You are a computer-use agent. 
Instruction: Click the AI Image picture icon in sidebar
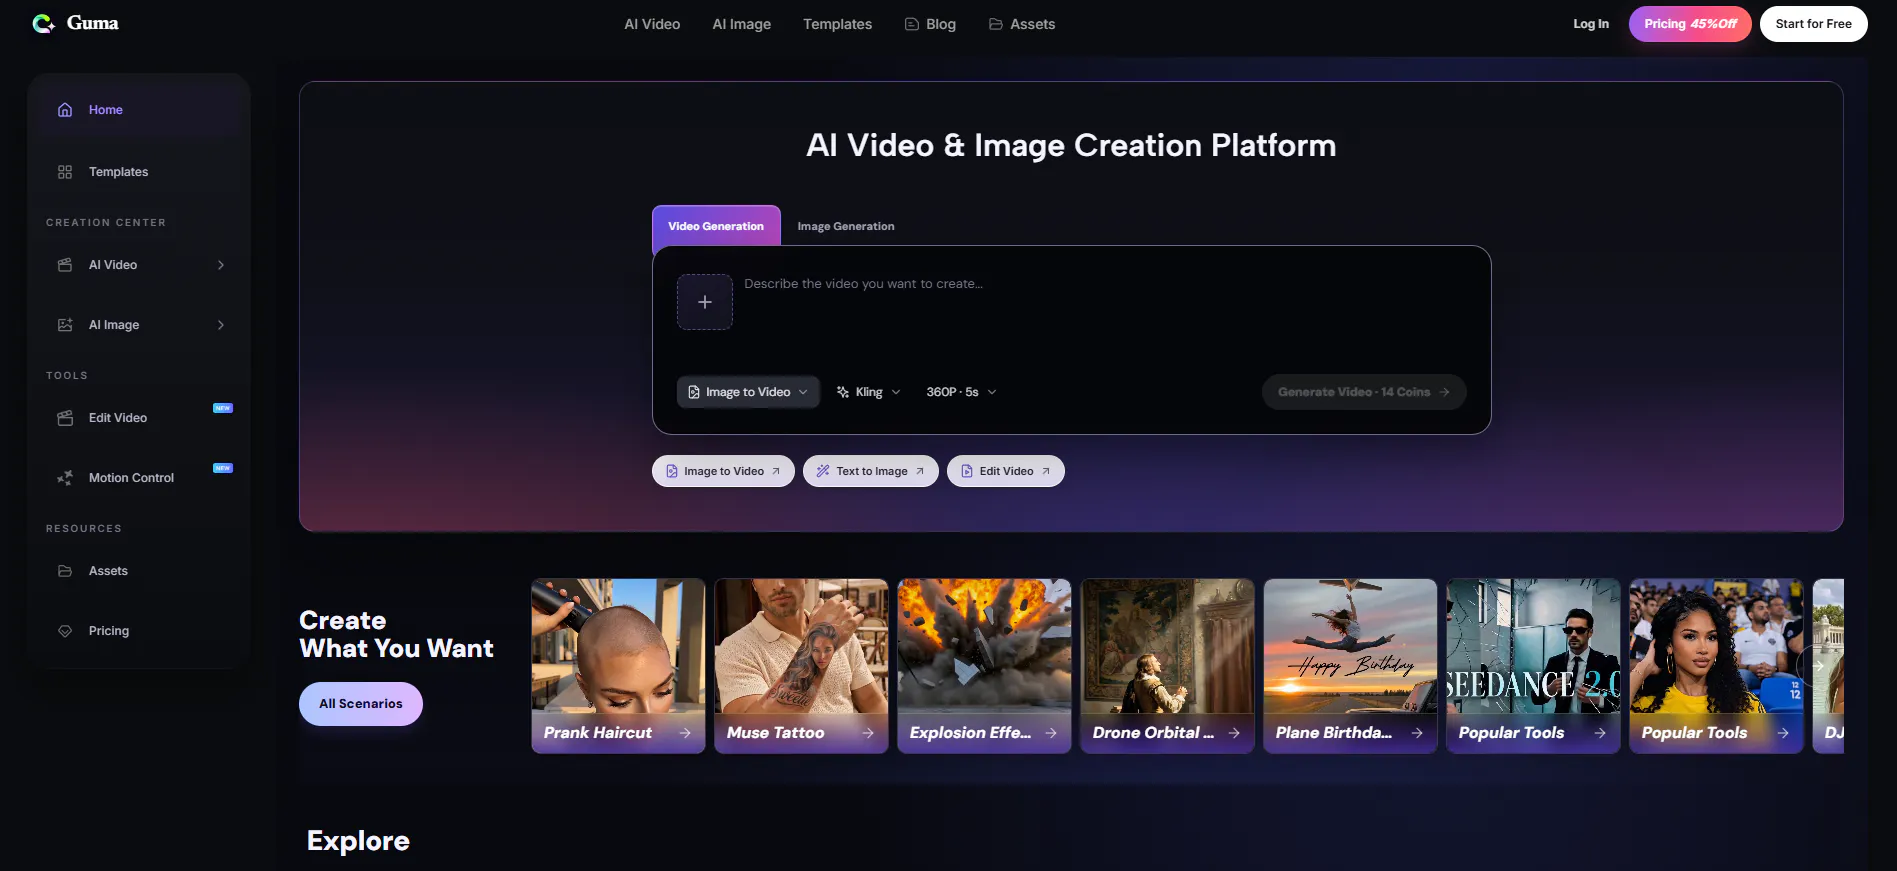(65, 325)
